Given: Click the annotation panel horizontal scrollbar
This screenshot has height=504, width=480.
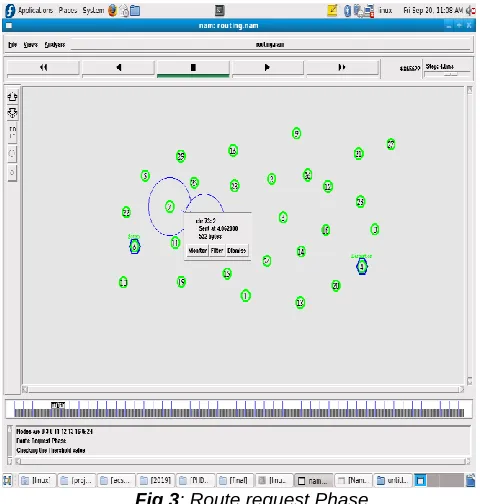Looking at the screenshot, I should [243, 461].
